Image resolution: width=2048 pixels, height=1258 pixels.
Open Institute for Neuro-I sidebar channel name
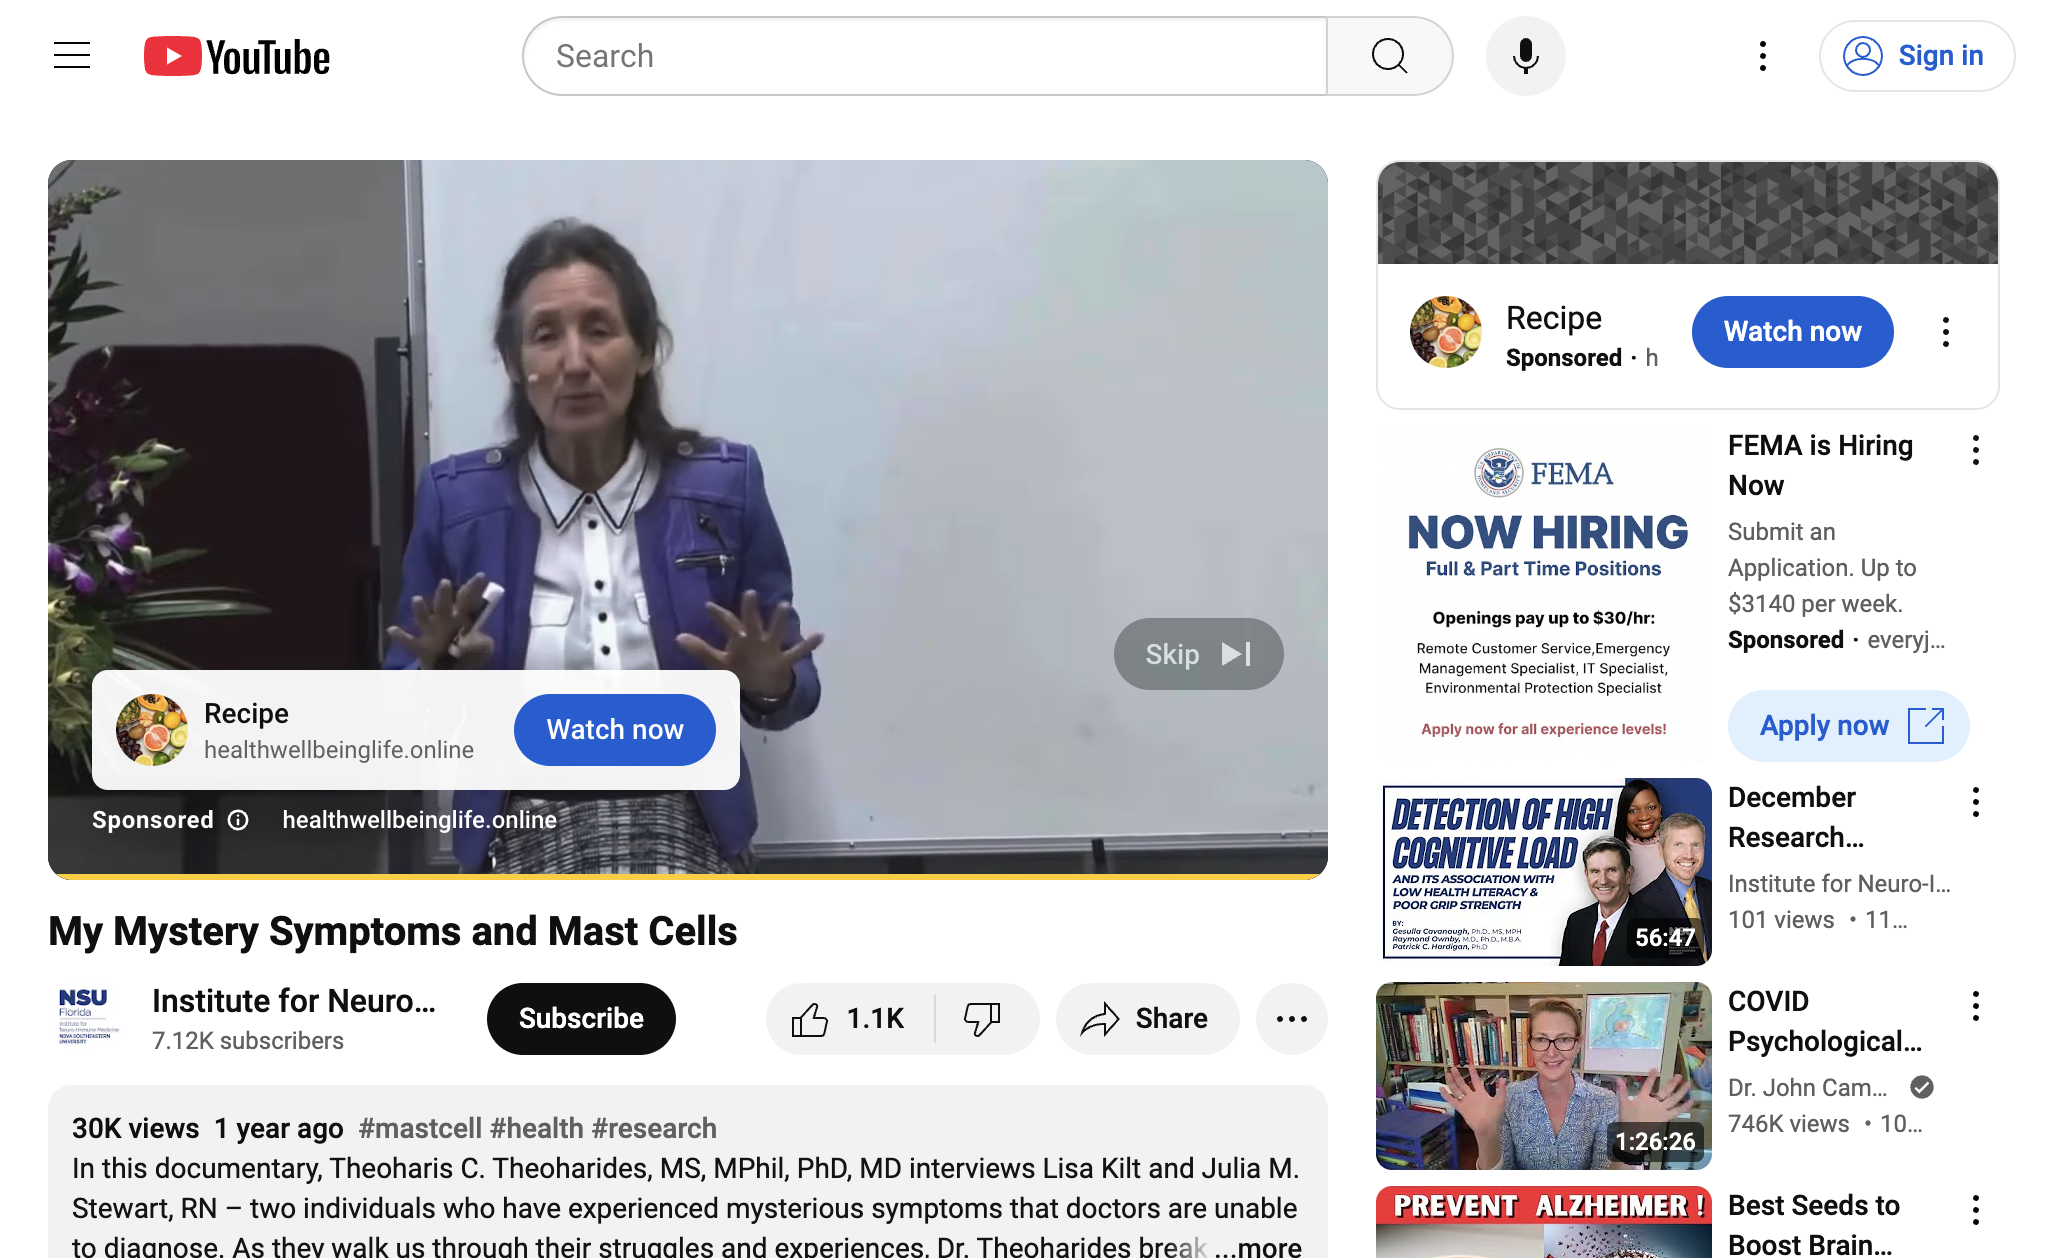pos(1839,883)
